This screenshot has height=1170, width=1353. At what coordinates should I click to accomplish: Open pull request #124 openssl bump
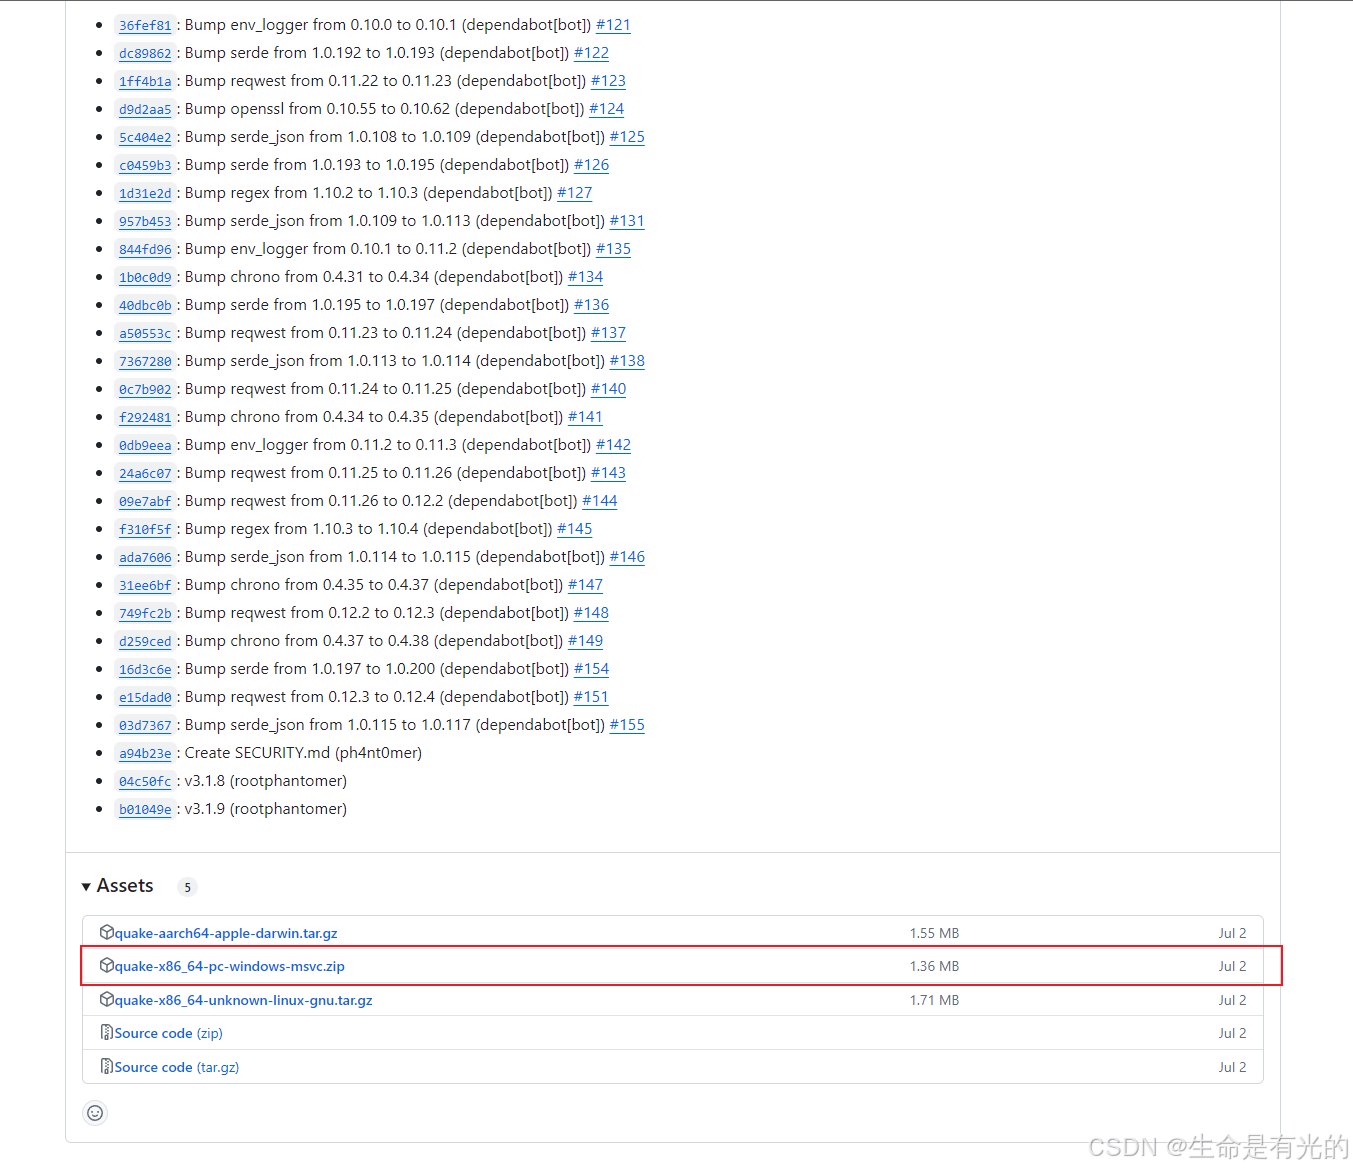pos(606,109)
